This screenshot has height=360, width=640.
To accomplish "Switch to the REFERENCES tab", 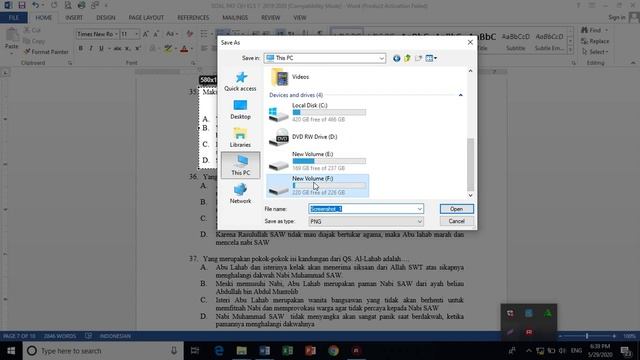I will [x=193, y=18].
